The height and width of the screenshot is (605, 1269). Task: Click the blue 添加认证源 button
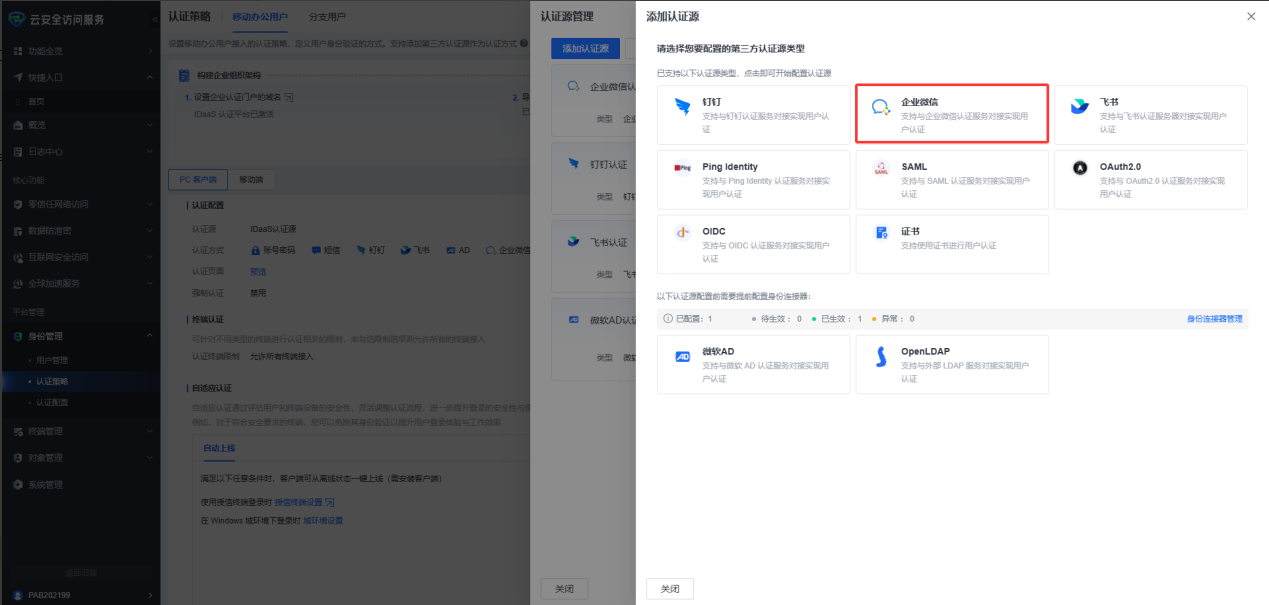[x=585, y=48]
